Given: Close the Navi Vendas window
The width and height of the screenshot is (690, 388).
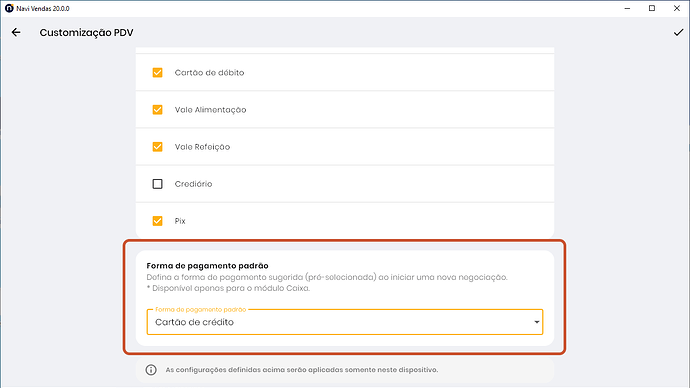Looking at the screenshot, I should click(x=677, y=8).
